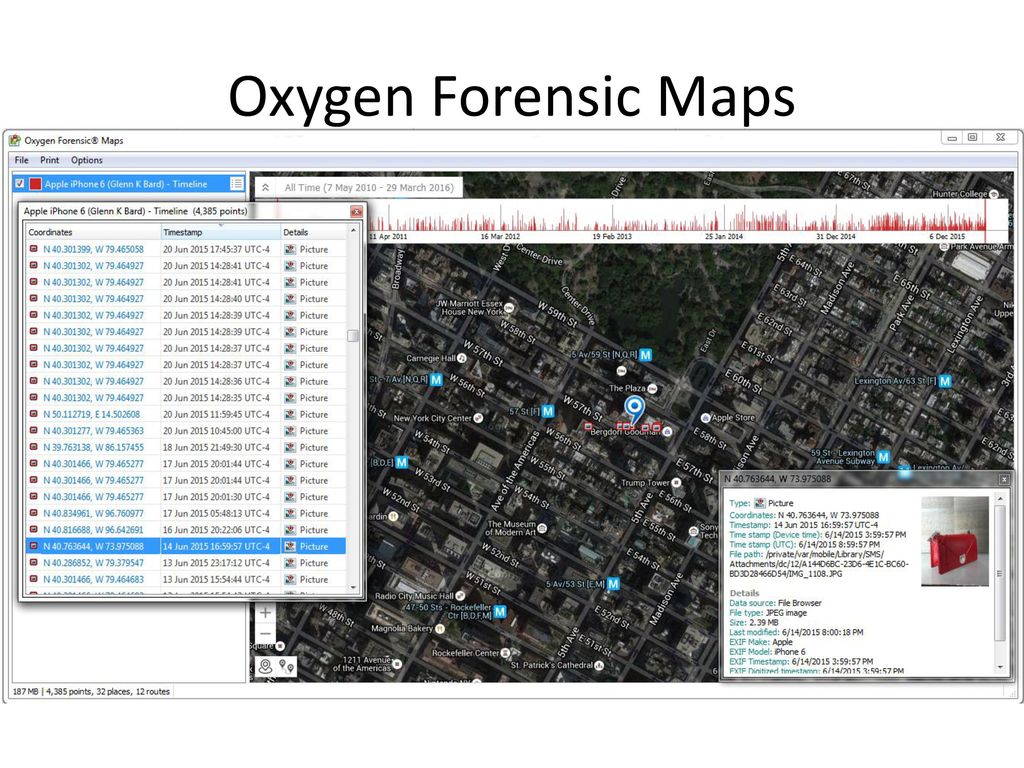This screenshot has width=1024, height=768.
Task: Zoom in on the map
Action: [x=265, y=613]
